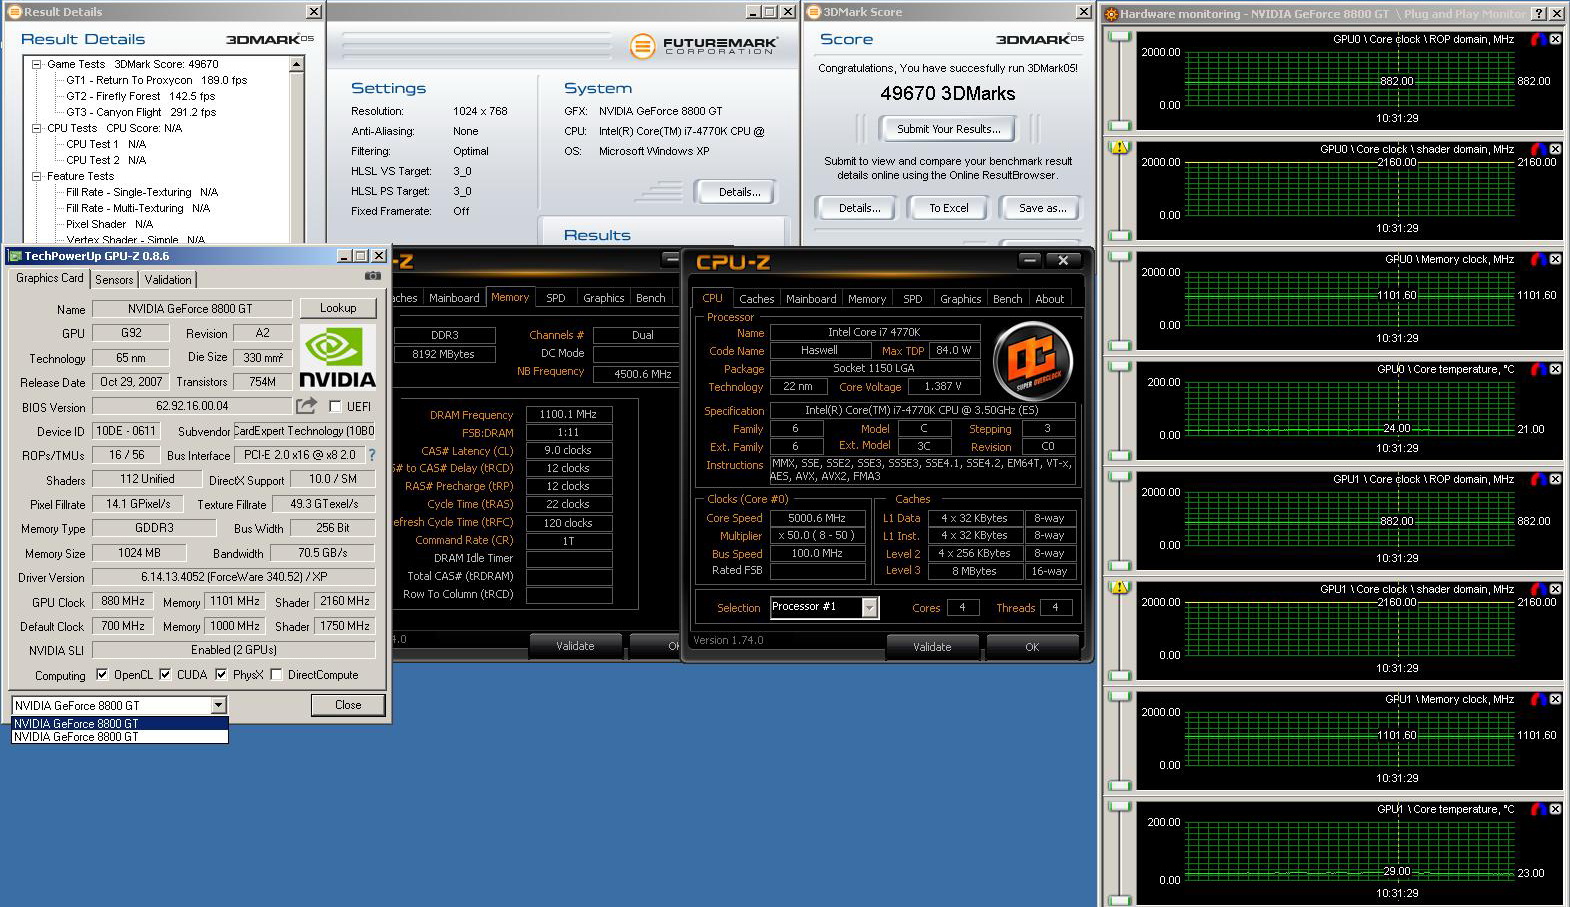
Task: Click the GPU-Z screenshot camera icon
Action: click(373, 276)
